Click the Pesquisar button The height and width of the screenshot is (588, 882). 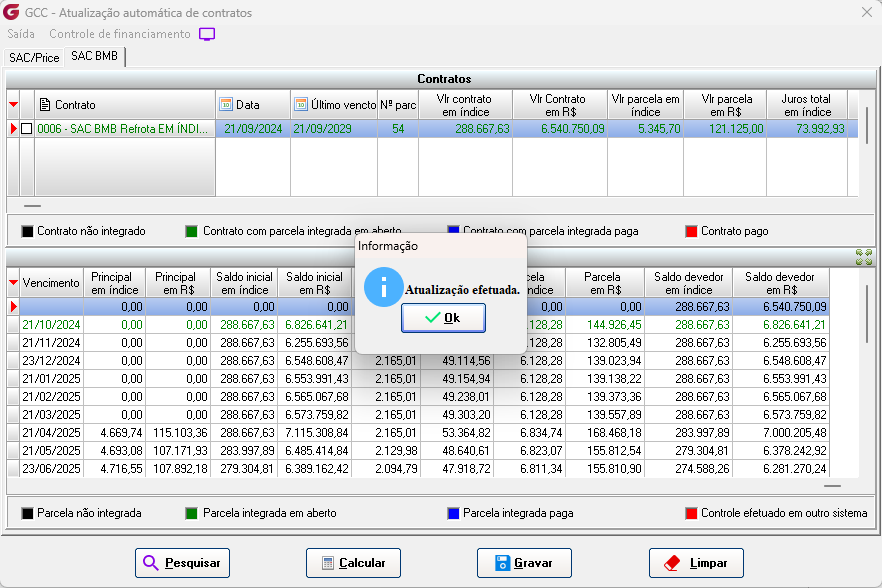pyautogui.click(x=182, y=563)
